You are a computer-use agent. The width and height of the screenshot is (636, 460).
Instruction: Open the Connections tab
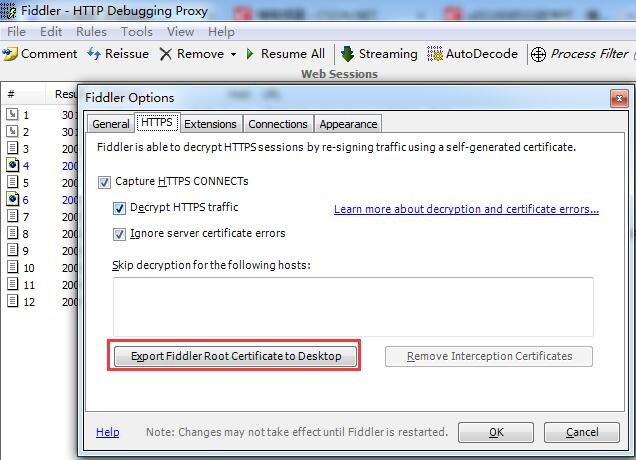278,124
